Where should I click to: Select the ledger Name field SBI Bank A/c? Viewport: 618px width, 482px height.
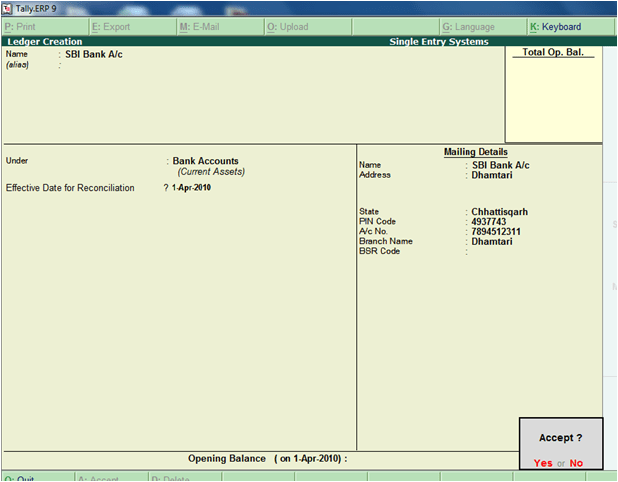[x=94, y=54]
